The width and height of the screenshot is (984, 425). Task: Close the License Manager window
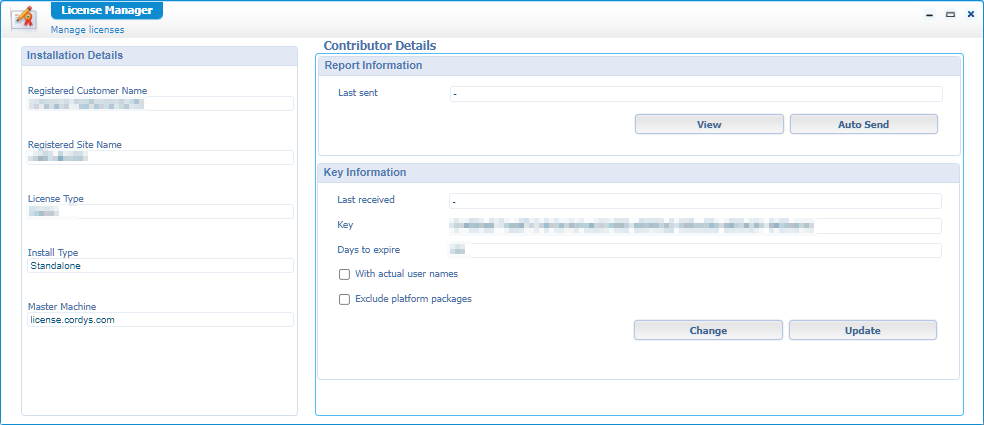970,14
